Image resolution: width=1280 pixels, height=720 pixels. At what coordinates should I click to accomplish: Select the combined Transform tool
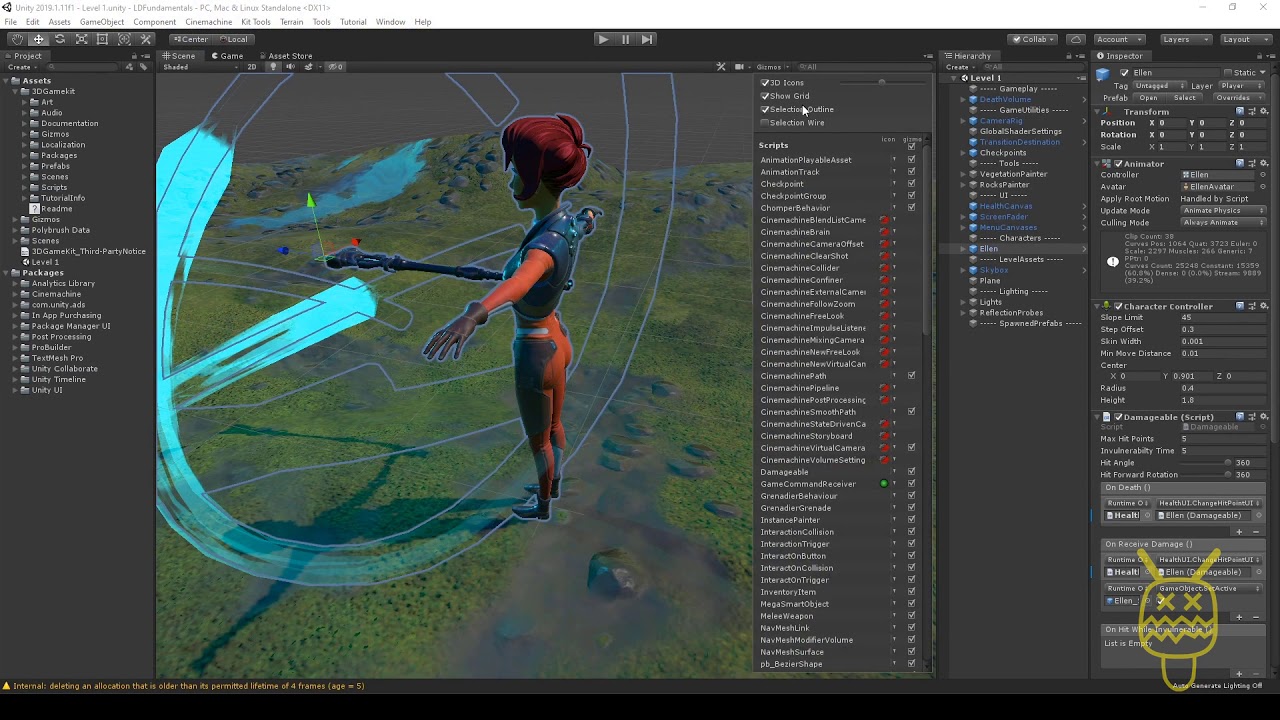click(x=124, y=39)
